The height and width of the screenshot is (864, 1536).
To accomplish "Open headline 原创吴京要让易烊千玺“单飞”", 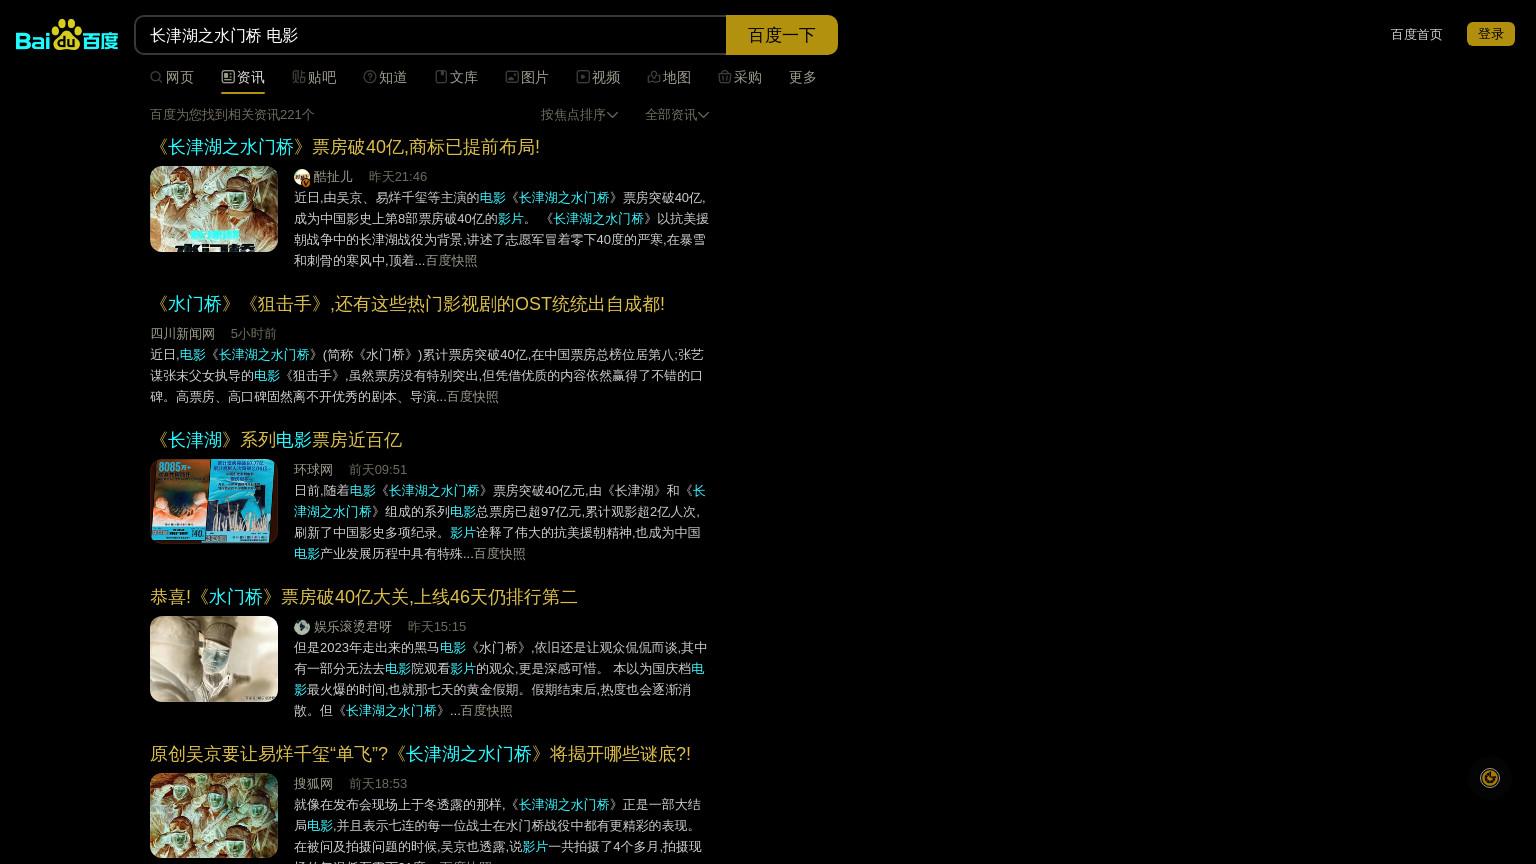I will pyautogui.click(x=420, y=754).
